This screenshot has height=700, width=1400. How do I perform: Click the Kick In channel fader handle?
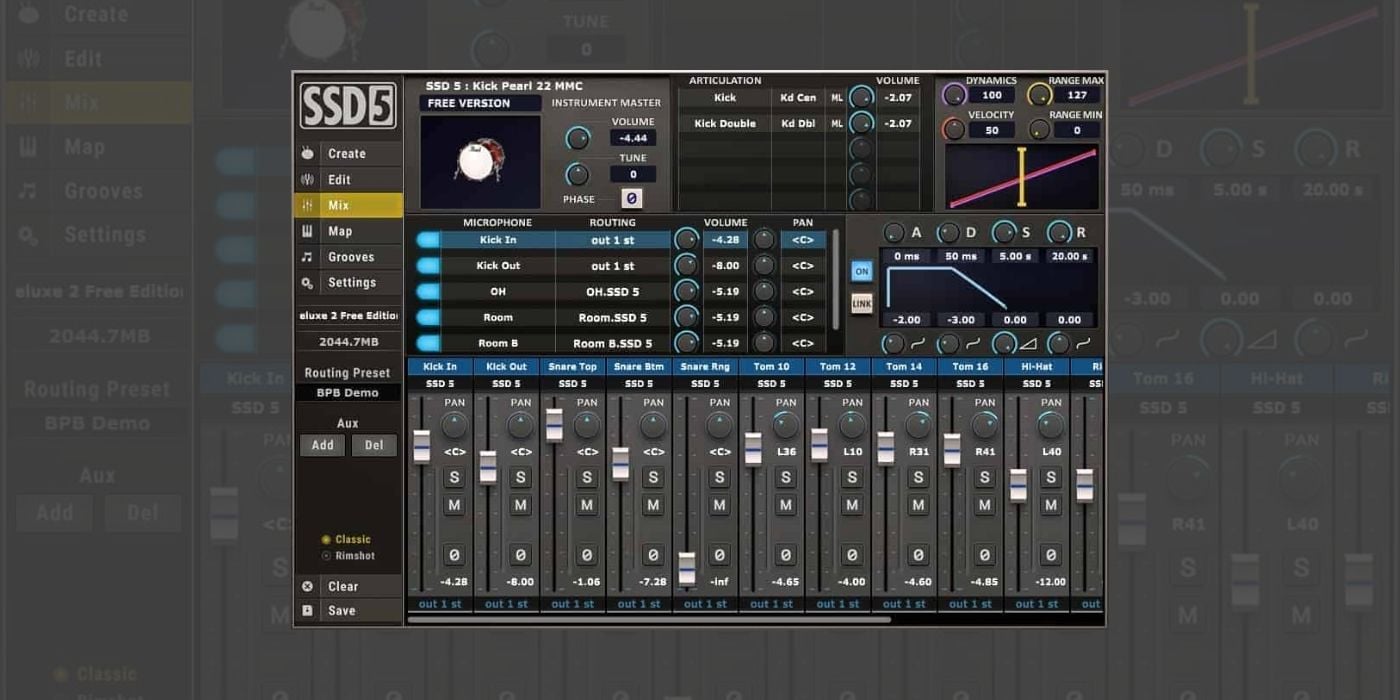(x=421, y=447)
